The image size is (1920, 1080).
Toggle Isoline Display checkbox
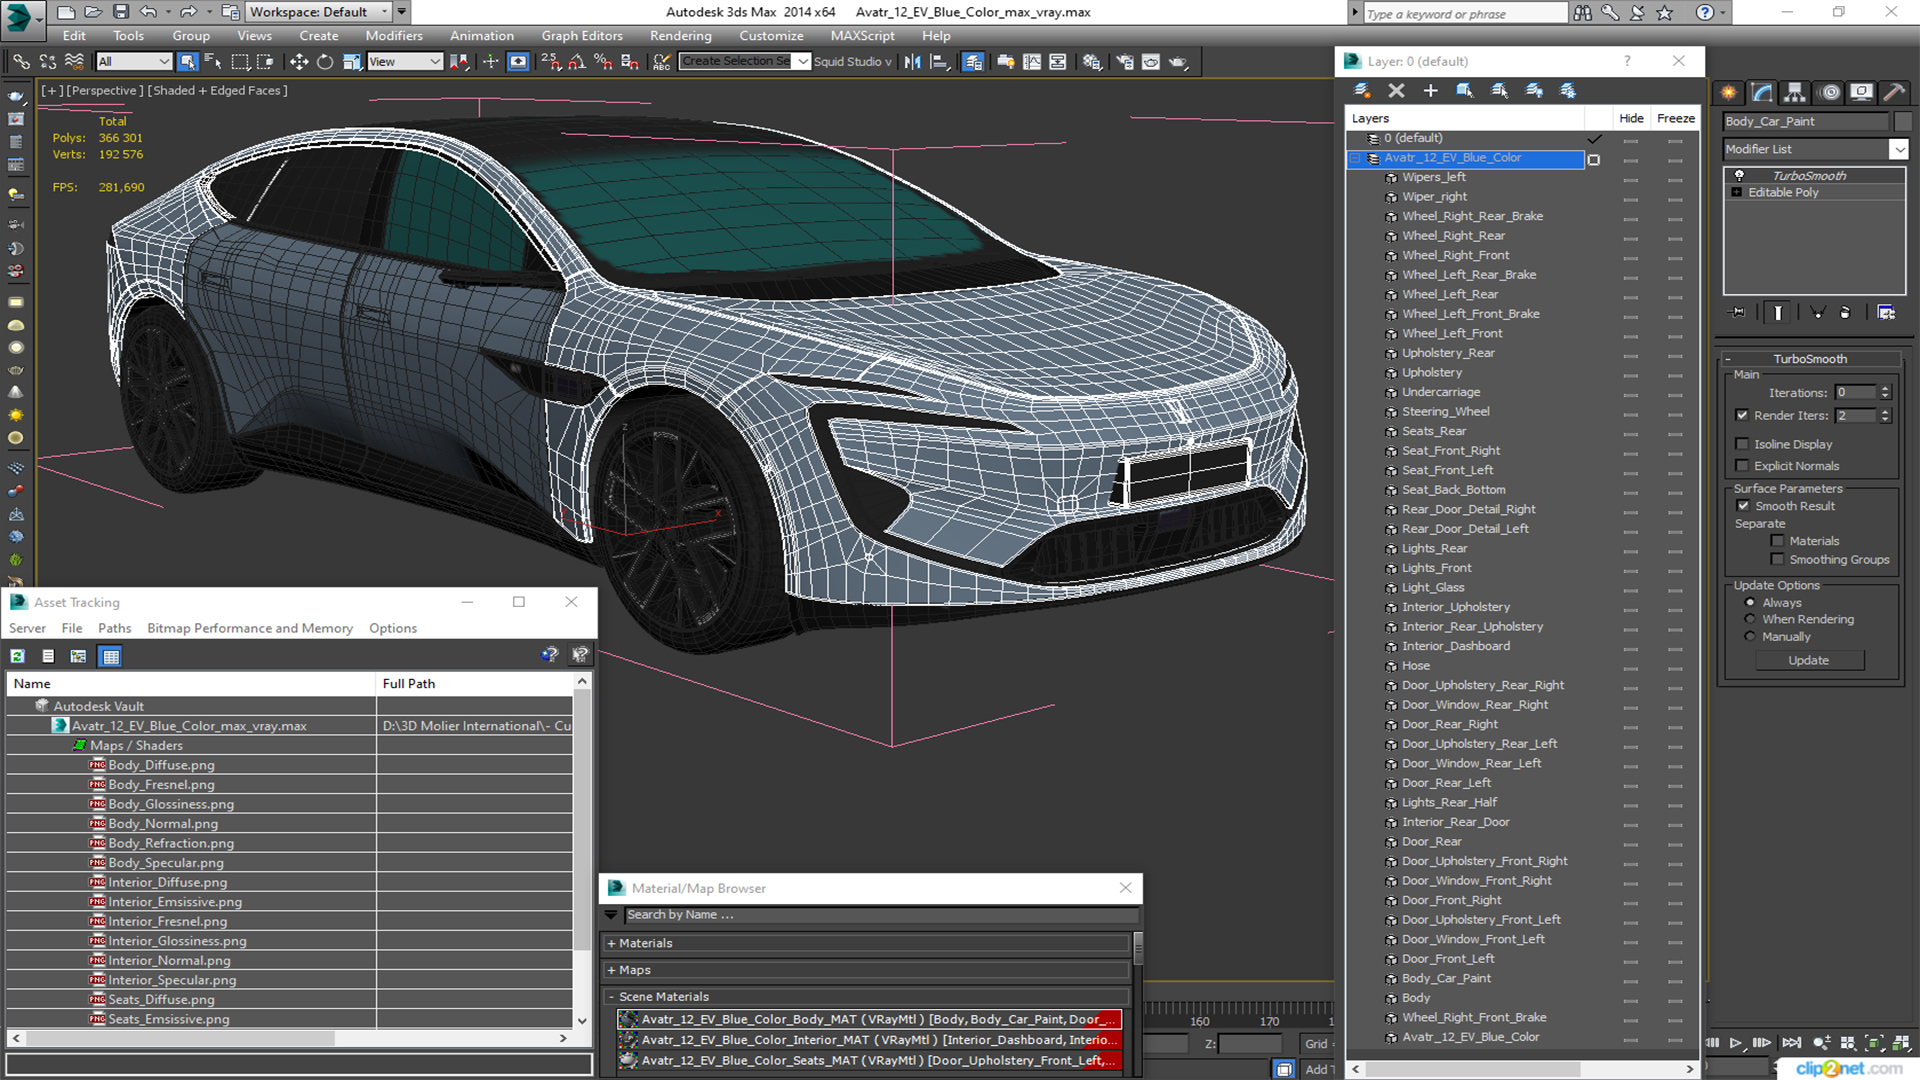(x=1742, y=444)
